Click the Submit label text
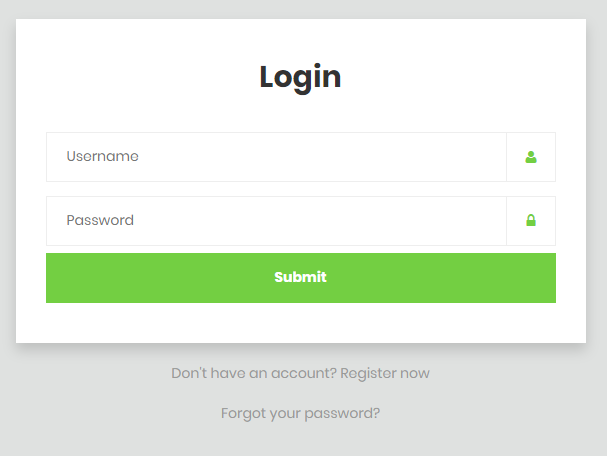Image resolution: width=607 pixels, height=456 pixels. (300, 277)
